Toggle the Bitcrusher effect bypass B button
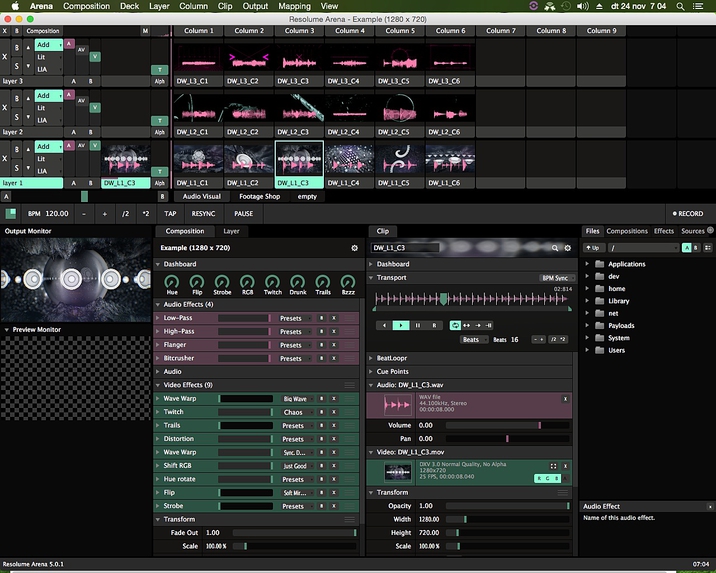This screenshot has width=716, height=573. [321, 358]
